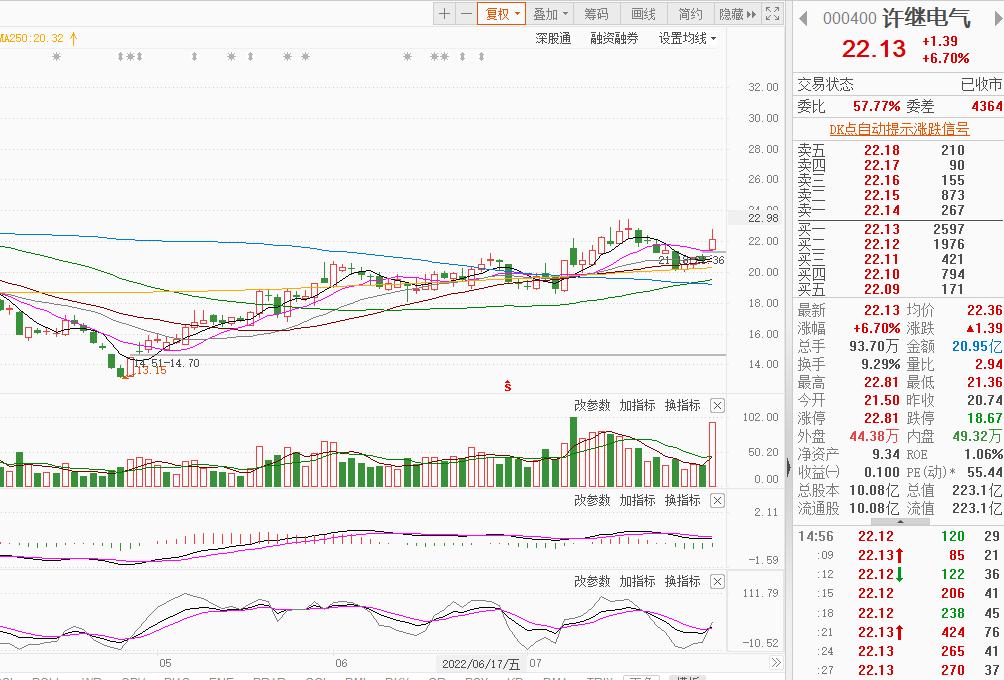Close the MACD indicator sub-panel
Viewport: 1004px width, 680px height.
click(717, 500)
